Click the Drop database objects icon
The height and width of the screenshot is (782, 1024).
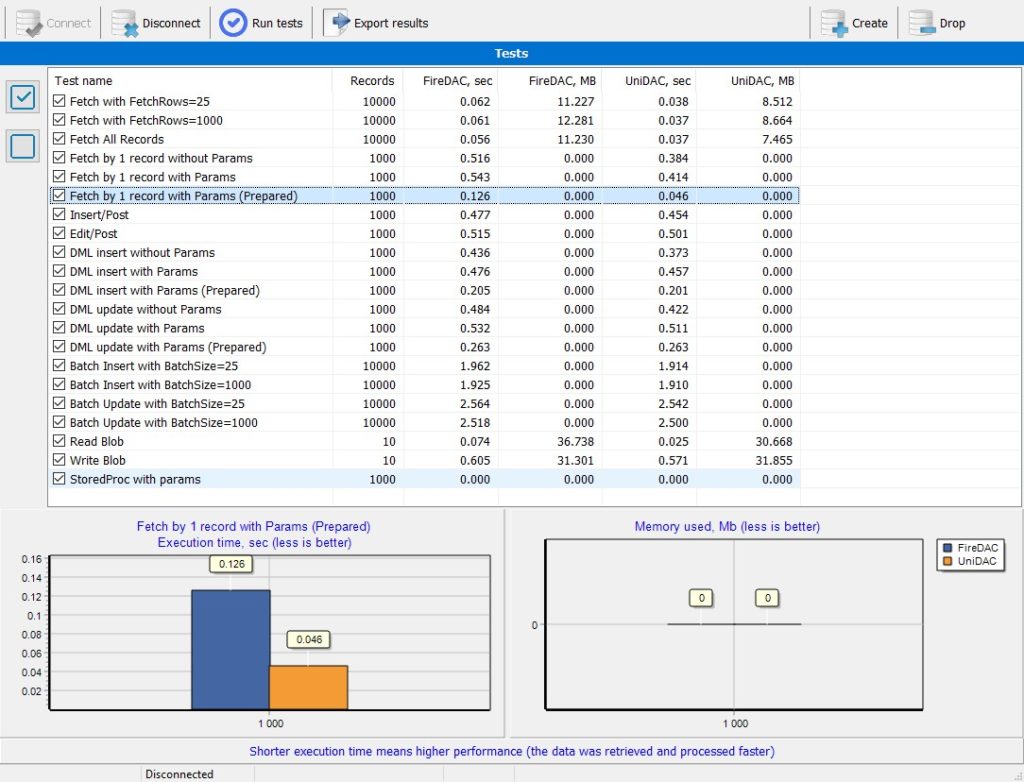pyautogui.click(x=919, y=22)
